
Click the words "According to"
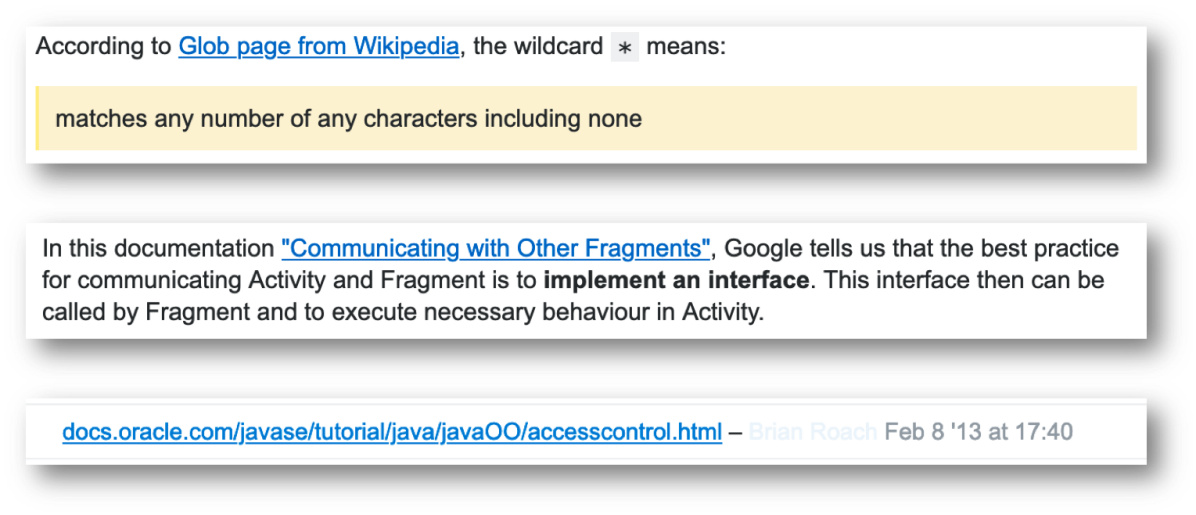coord(104,47)
